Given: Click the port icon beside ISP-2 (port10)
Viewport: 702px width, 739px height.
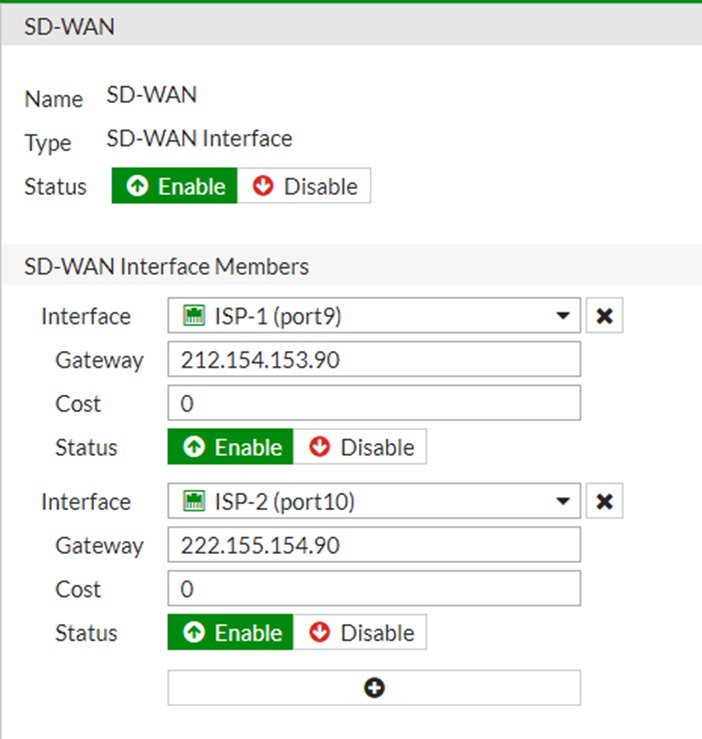Looking at the screenshot, I should click(194, 501).
